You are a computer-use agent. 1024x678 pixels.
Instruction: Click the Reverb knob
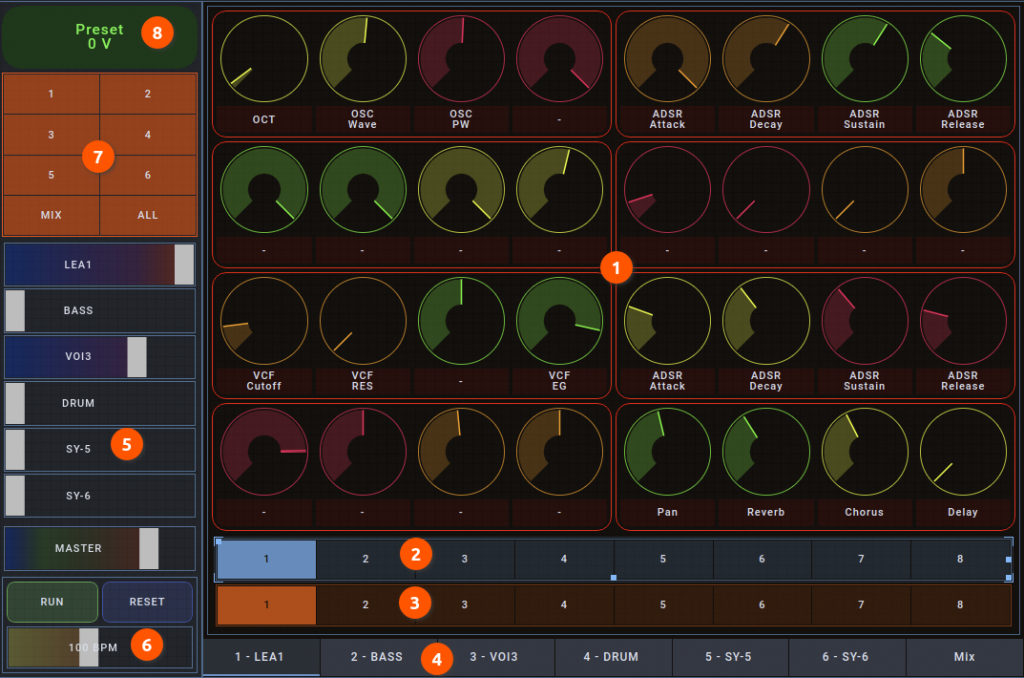pos(766,451)
